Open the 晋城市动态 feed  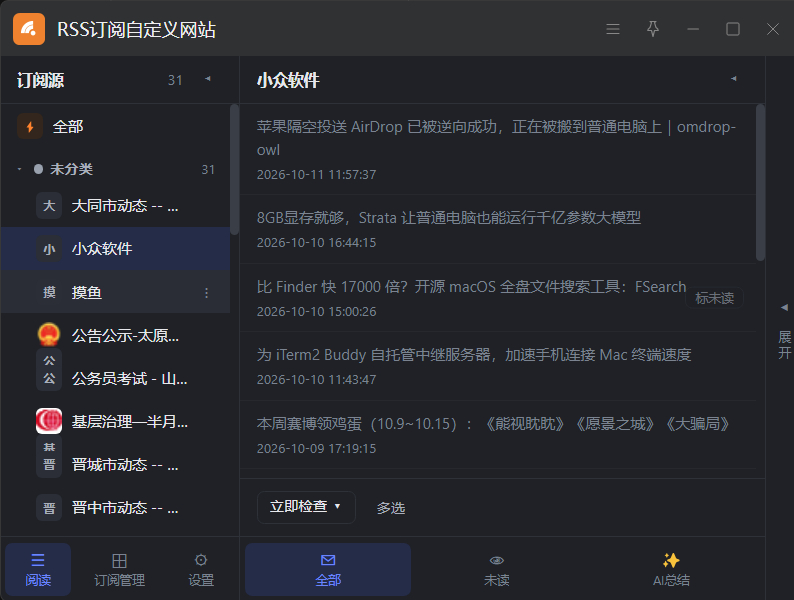click(115, 464)
